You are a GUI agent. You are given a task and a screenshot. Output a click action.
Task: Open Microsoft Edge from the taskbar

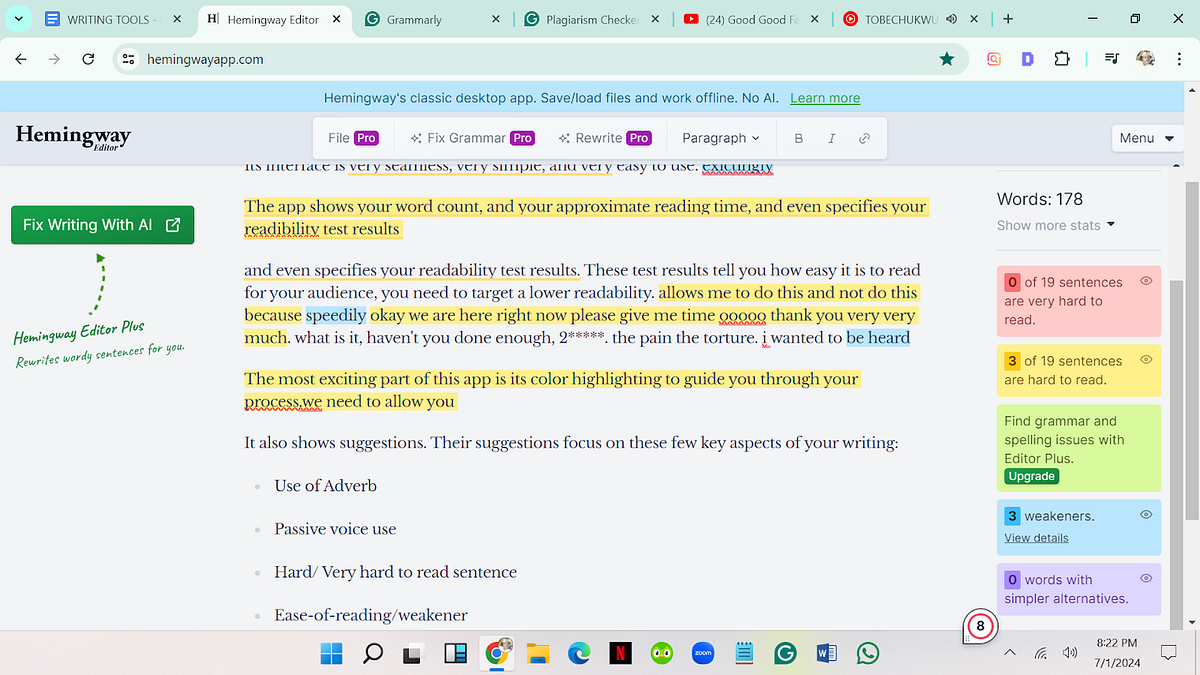click(579, 654)
